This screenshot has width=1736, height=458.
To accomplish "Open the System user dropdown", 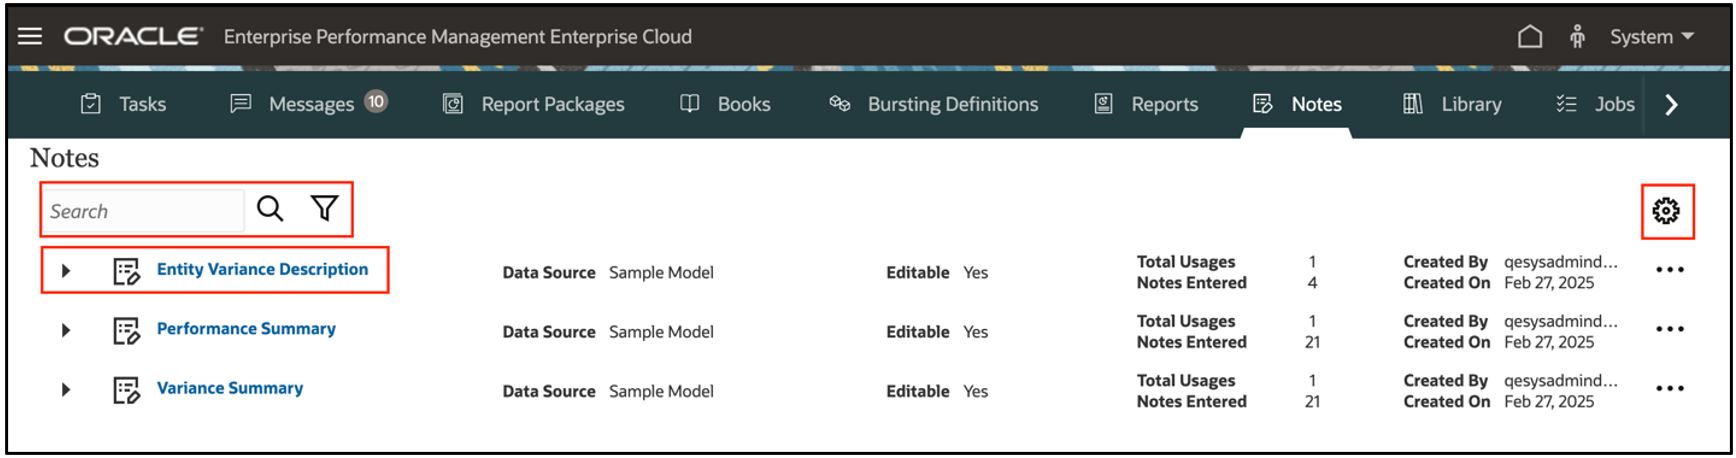I will click(1651, 37).
